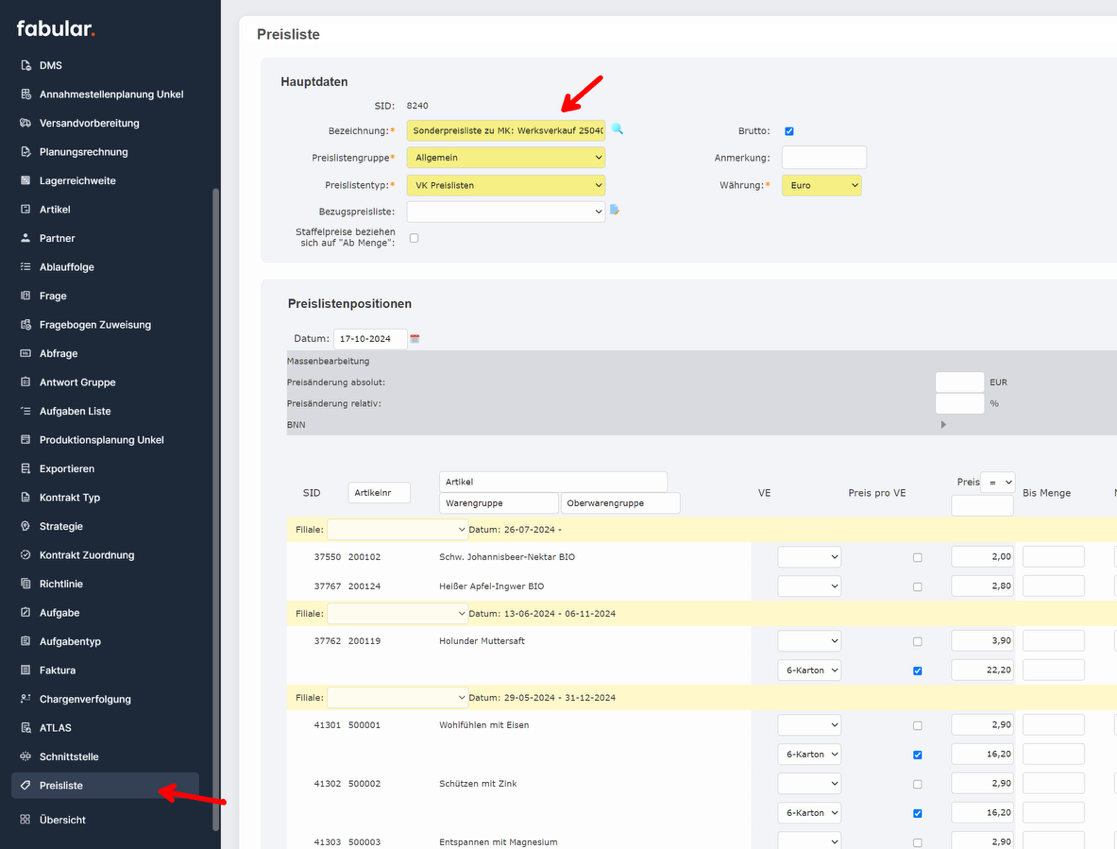The width and height of the screenshot is (1117, 849).
Task: Click the magnifier icon beside Bezeichnung field
Action: 617,129
